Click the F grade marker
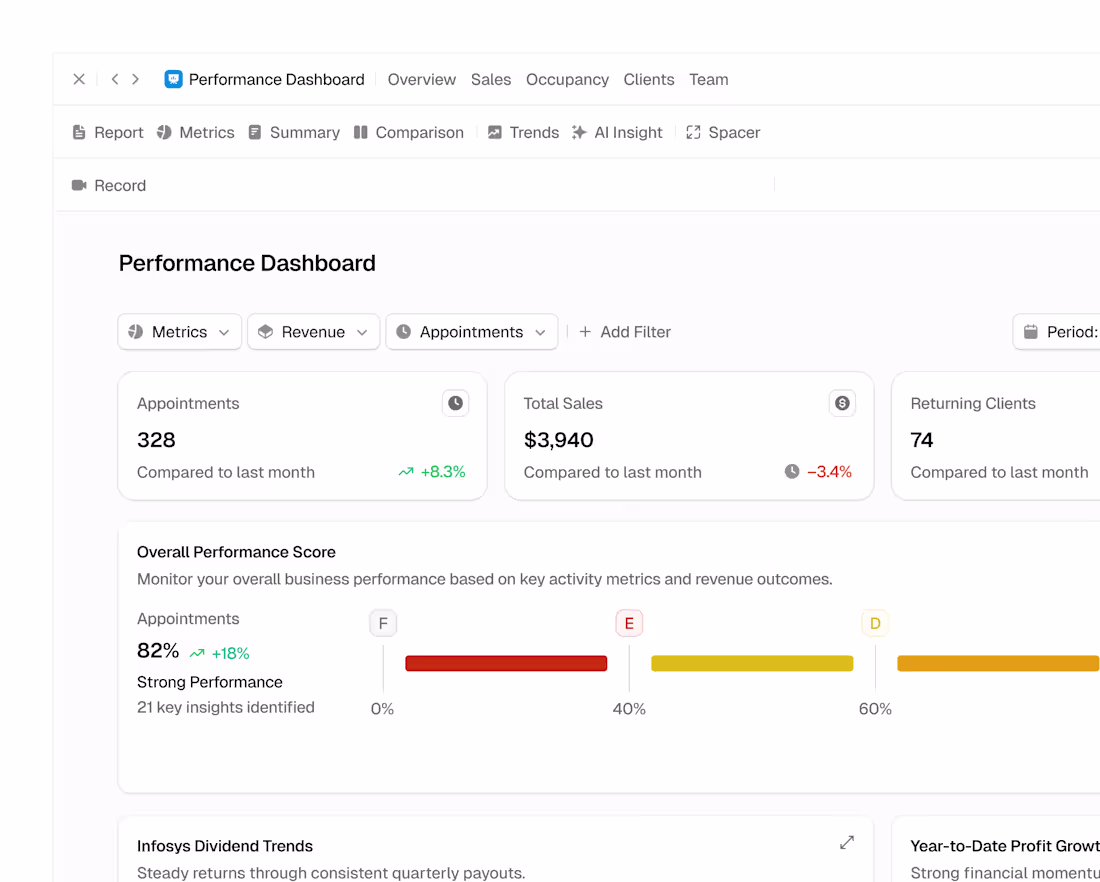Image resolution: width=1100 pixels, height=882 pixels. point(383,623)
